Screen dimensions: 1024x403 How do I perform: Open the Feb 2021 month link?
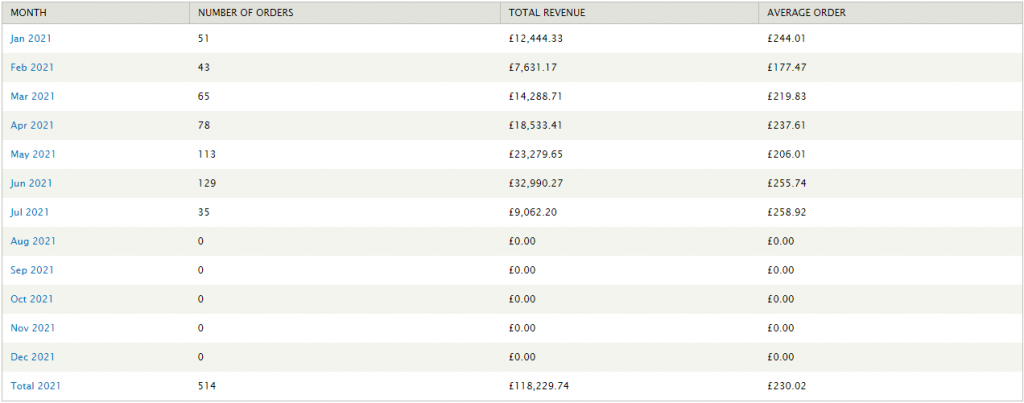pos(32,67)
